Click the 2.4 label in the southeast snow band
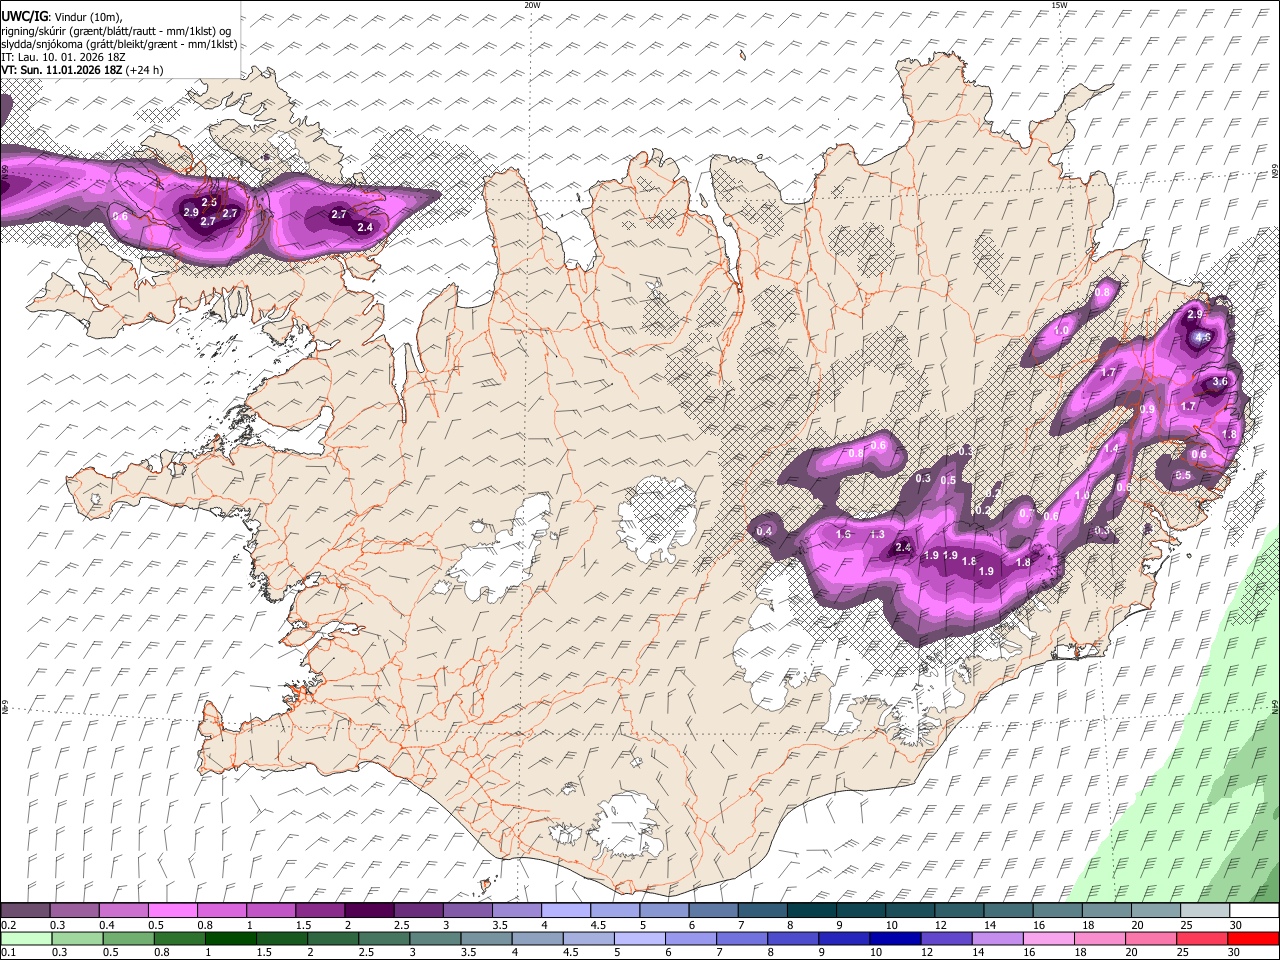1280x960 pixels. pos(903,547)
